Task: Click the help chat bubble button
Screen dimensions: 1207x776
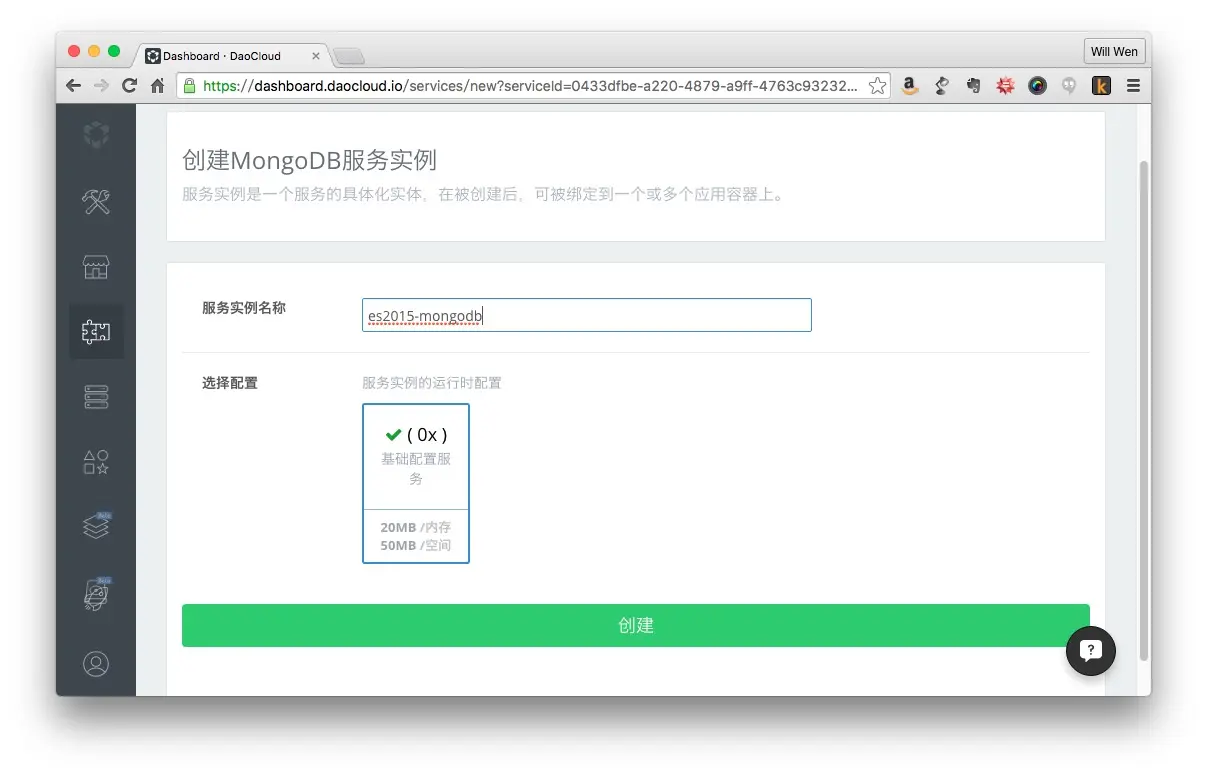Action: pos(1091,650)
